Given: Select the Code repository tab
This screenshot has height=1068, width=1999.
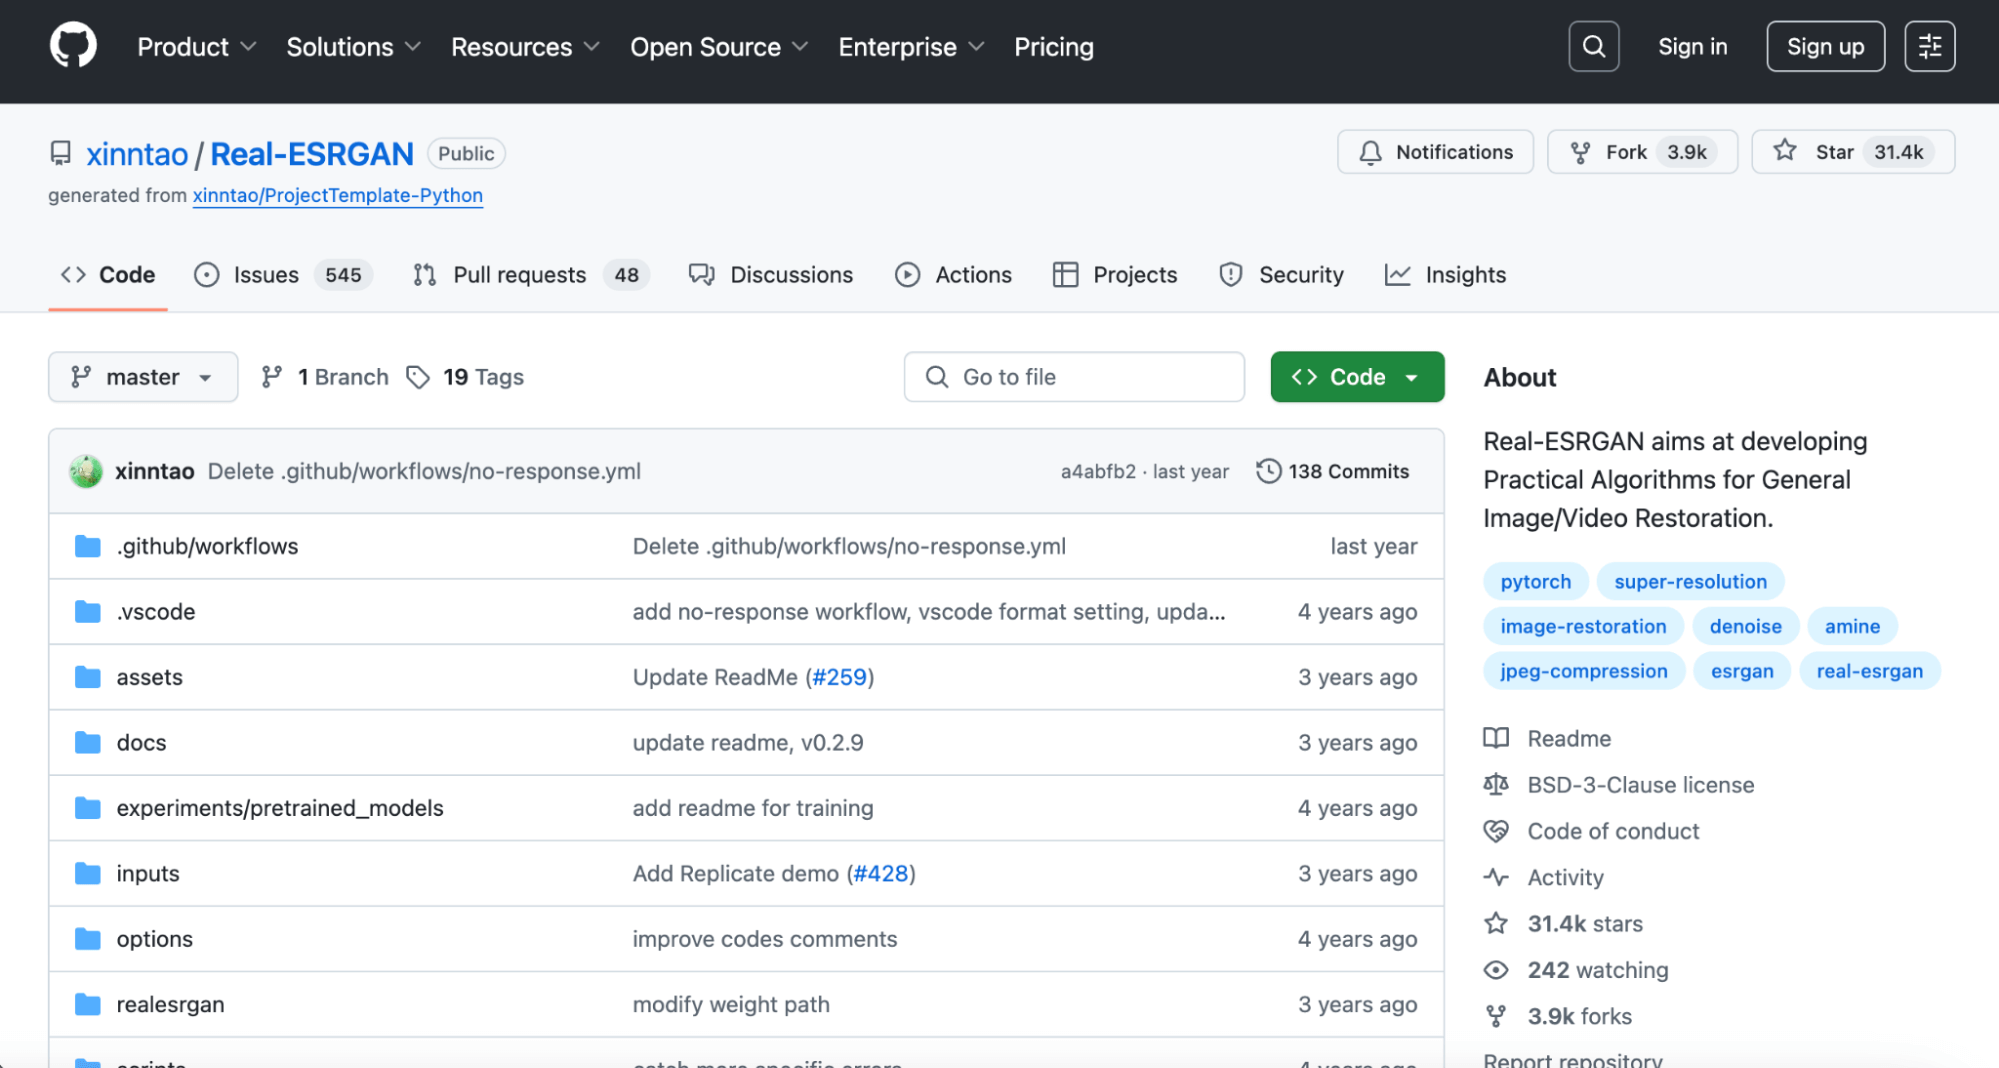Looking at the screenshot, I should (x=108, y=275).
